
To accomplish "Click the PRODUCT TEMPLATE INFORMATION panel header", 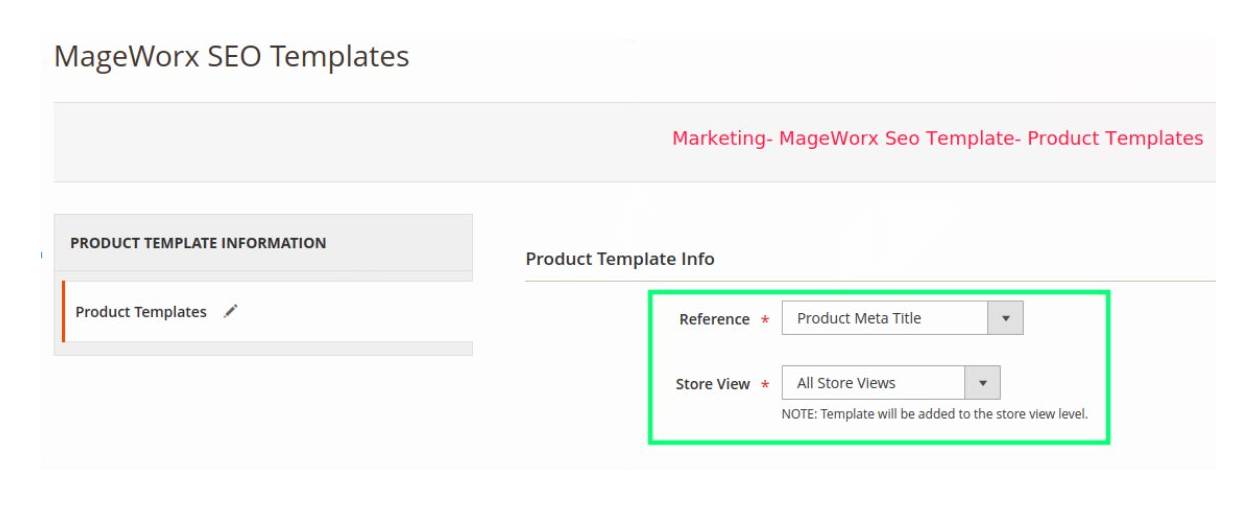I will (x=198, y=243).
